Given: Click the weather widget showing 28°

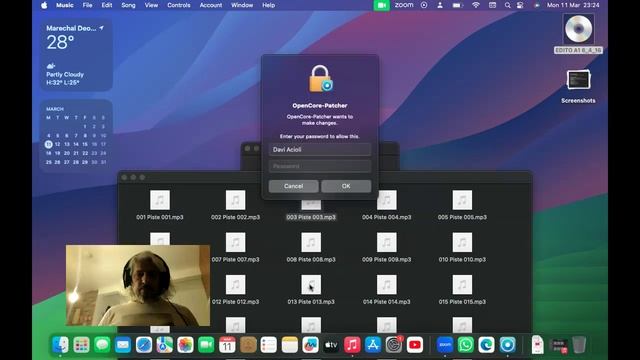Looking at the screenshot, I should (76, 54).
